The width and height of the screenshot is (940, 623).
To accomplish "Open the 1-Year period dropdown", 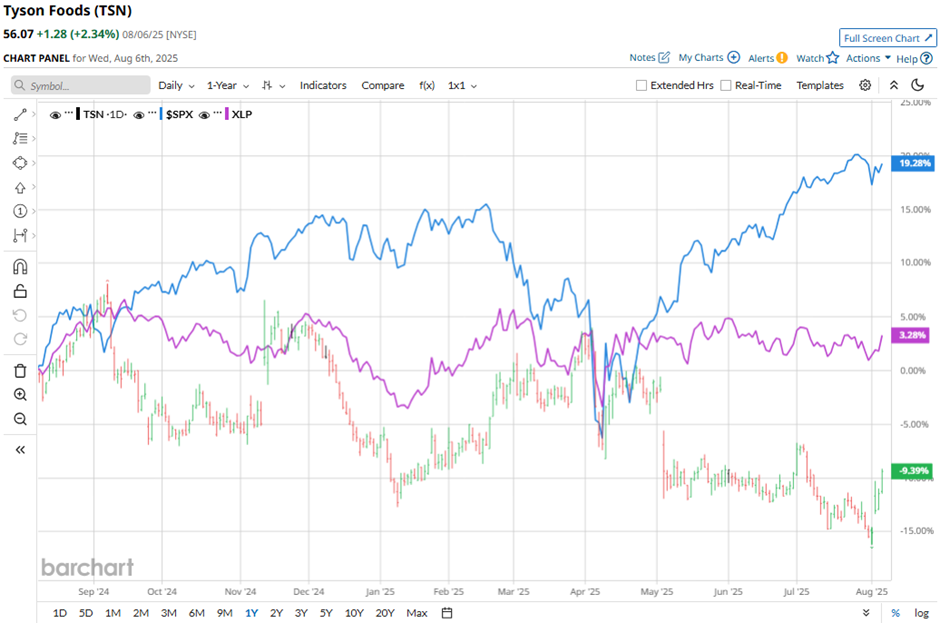I will tap(228, 85).
